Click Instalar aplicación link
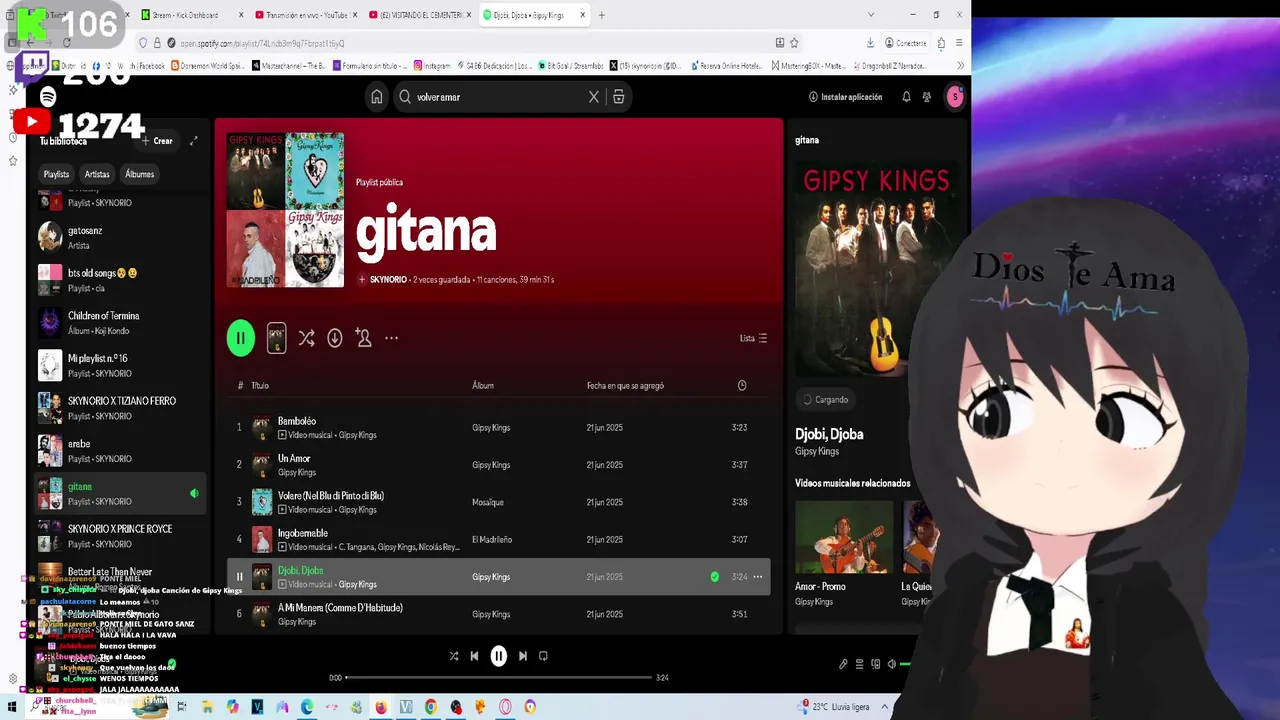 846,97
